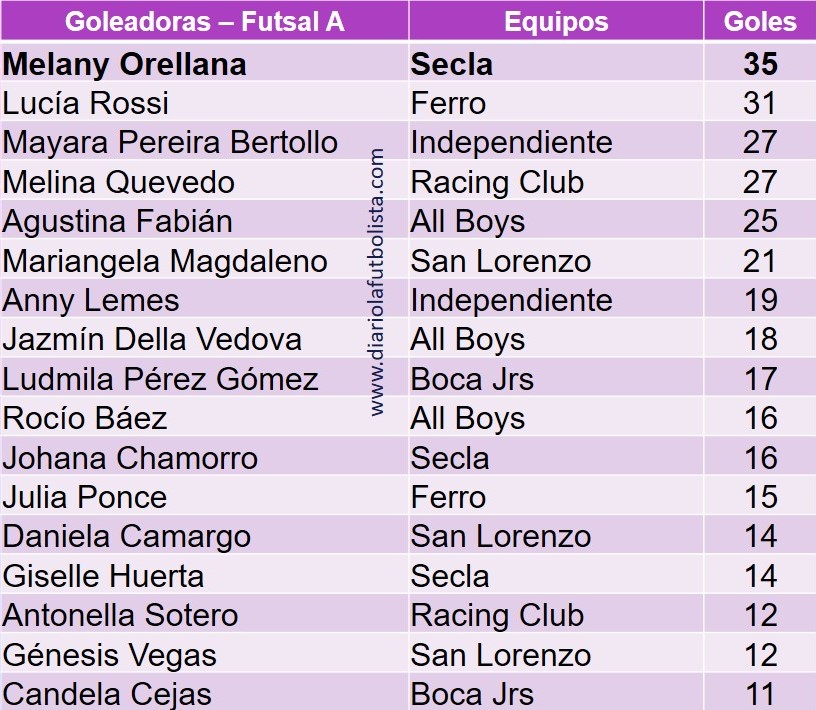The image size is (816, 710).
Task: Click the Racing Club cell for Melina Quevedo
Action: [497, 182]
